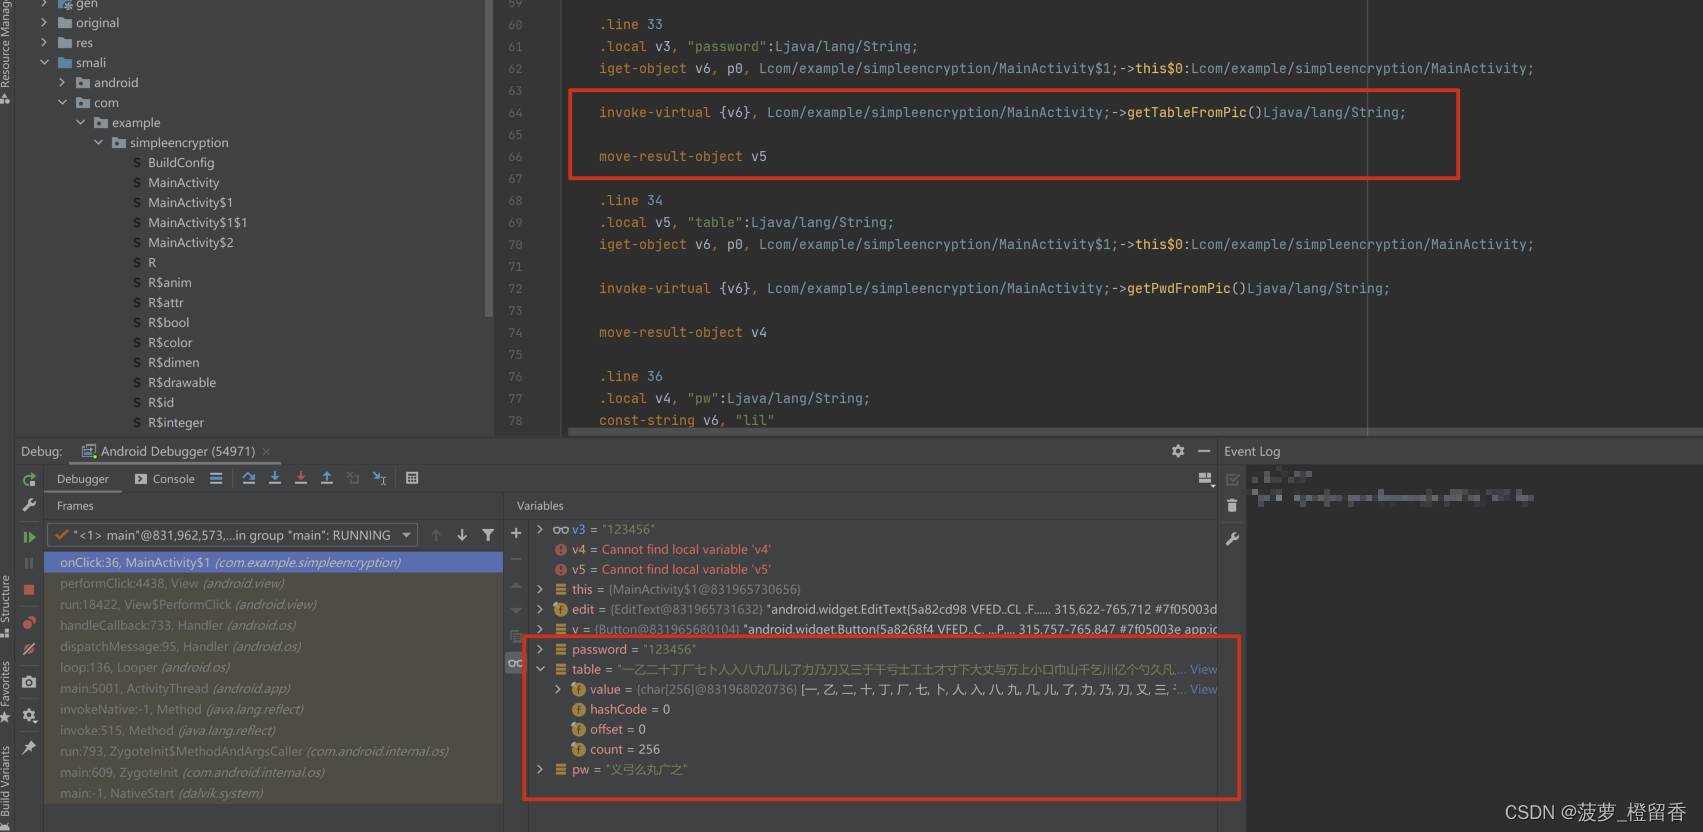Click the camera thread dump icon
Viewport: 1703px width, 832px height.
[x=29, y=682]
